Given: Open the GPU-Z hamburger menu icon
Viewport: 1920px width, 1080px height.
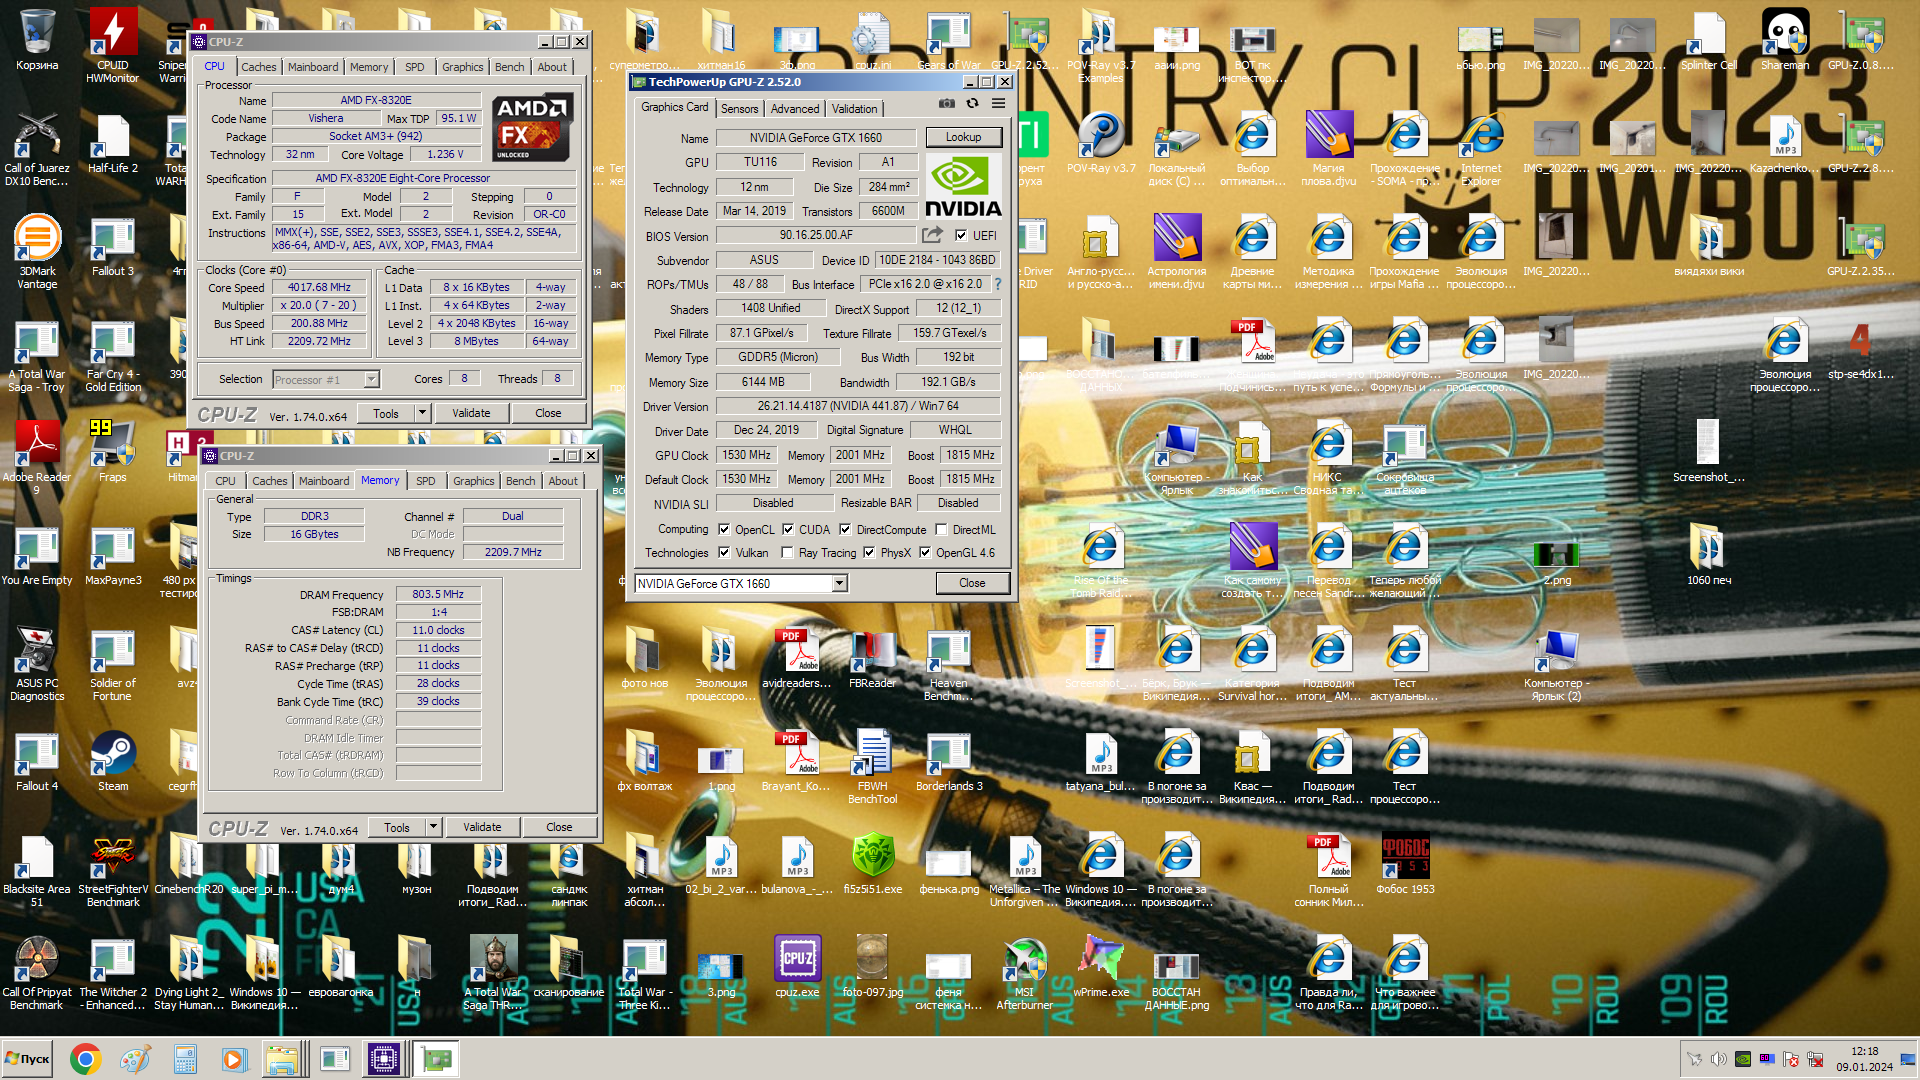Looking at the screenshot, I should click(998, 103).
